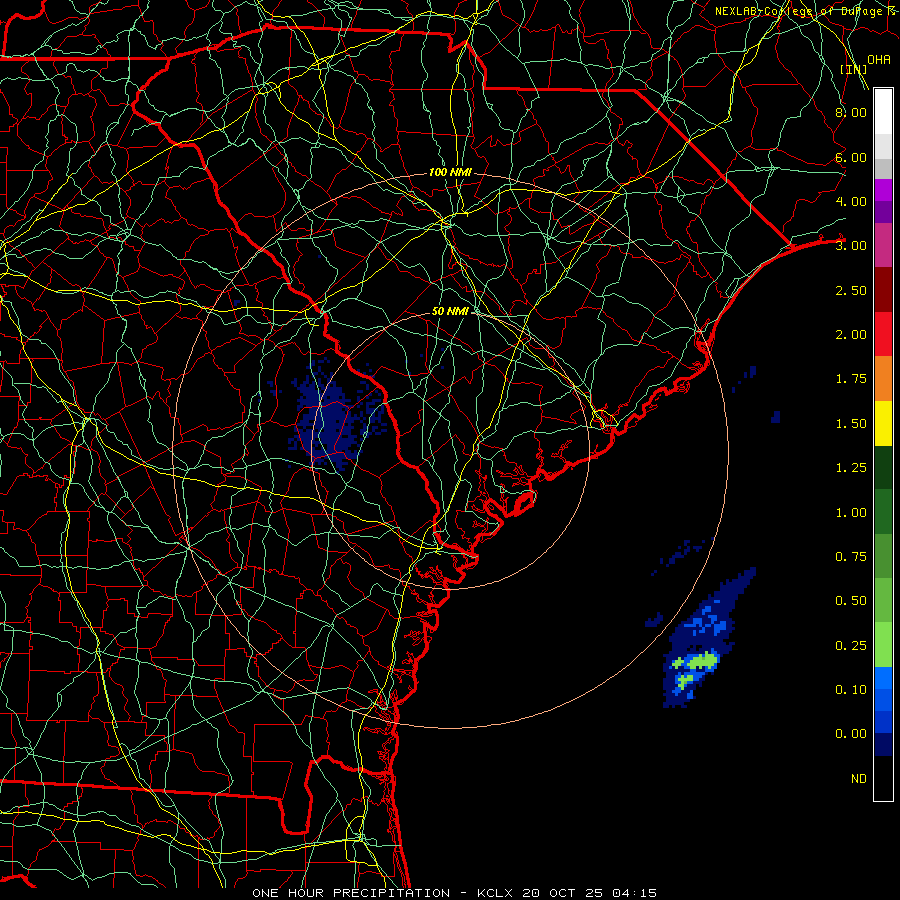The height and width of the screenshot is (900, 900).
Task: Click the 50 NMI range ring label
Action: point(450,311)
